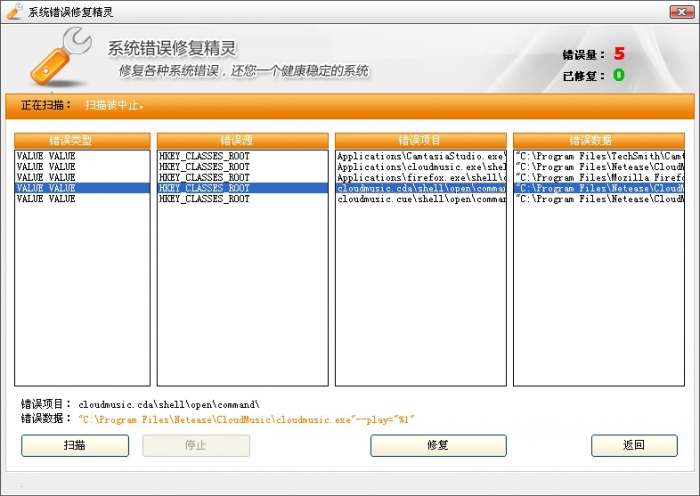Select the TechSmith path in error data

click(x=599, y=156)
